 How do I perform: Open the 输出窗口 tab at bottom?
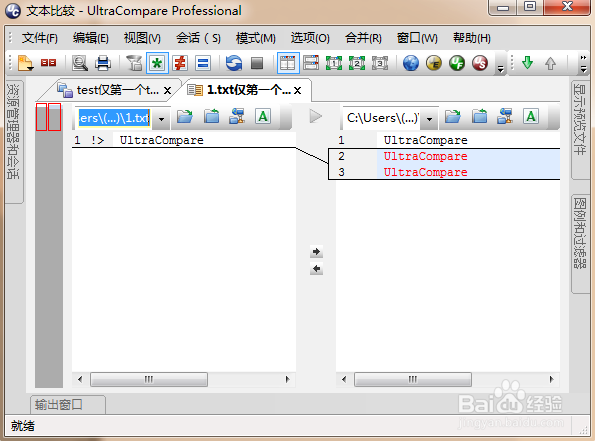pos(68,405)
